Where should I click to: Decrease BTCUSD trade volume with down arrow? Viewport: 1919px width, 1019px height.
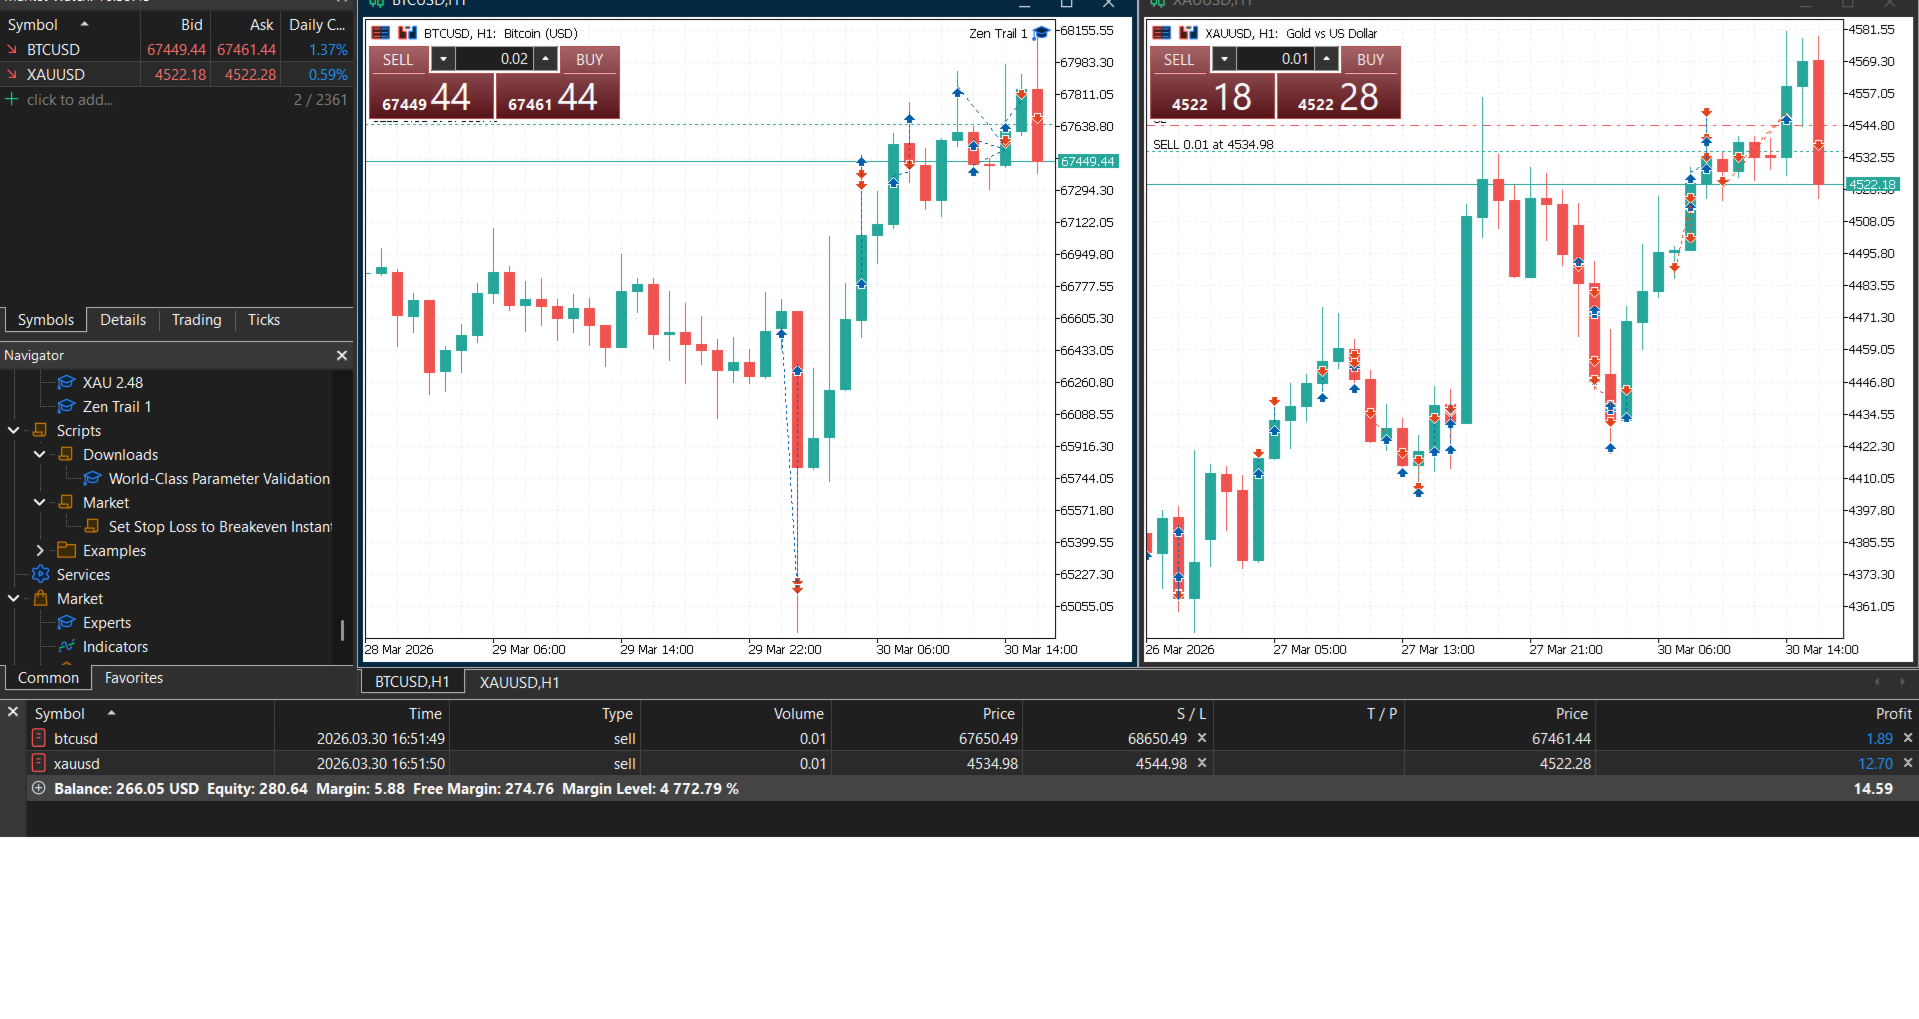pos(444,59)
